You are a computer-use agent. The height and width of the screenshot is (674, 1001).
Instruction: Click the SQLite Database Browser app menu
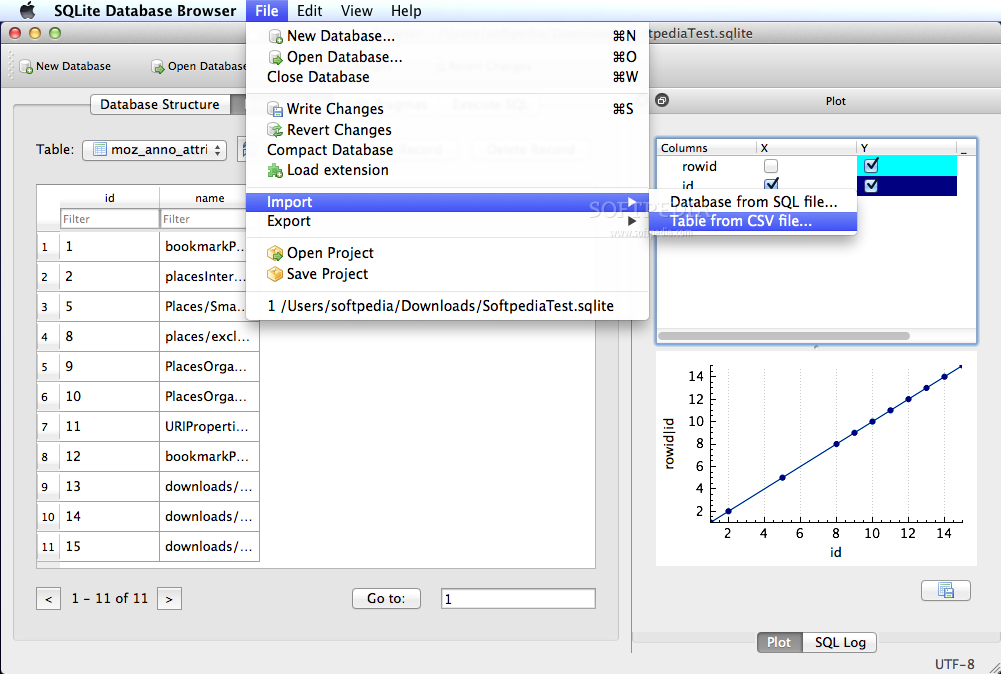tap(145, 11)
